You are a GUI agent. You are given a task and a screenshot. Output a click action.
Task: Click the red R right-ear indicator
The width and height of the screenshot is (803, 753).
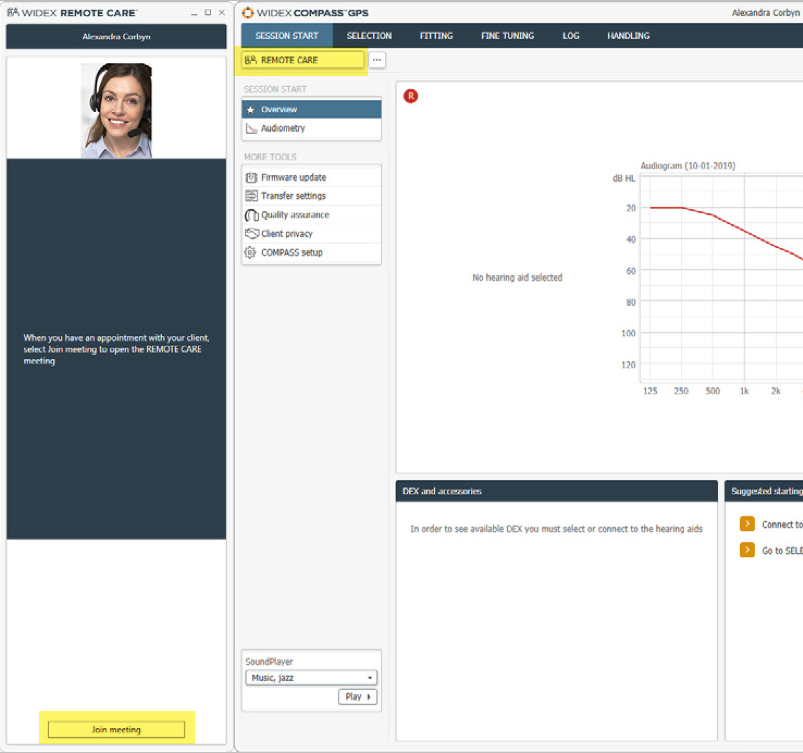(411, 96)
